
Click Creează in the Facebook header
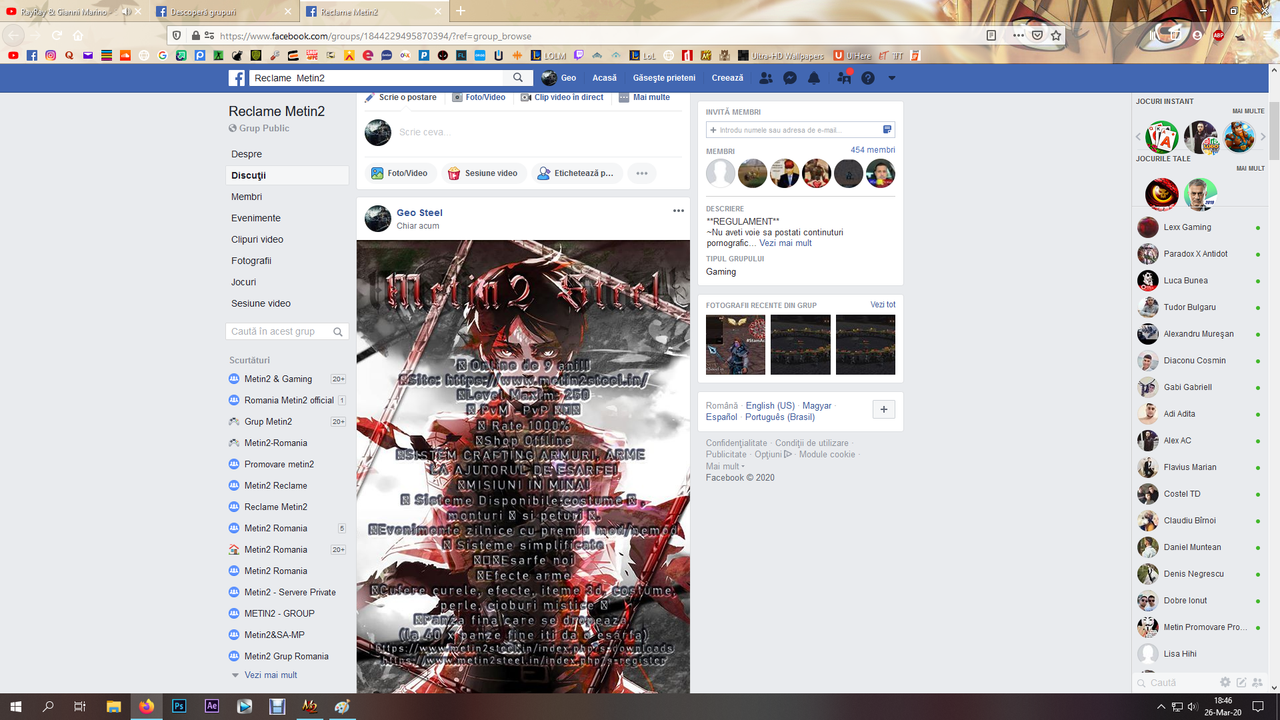(727, 78)
